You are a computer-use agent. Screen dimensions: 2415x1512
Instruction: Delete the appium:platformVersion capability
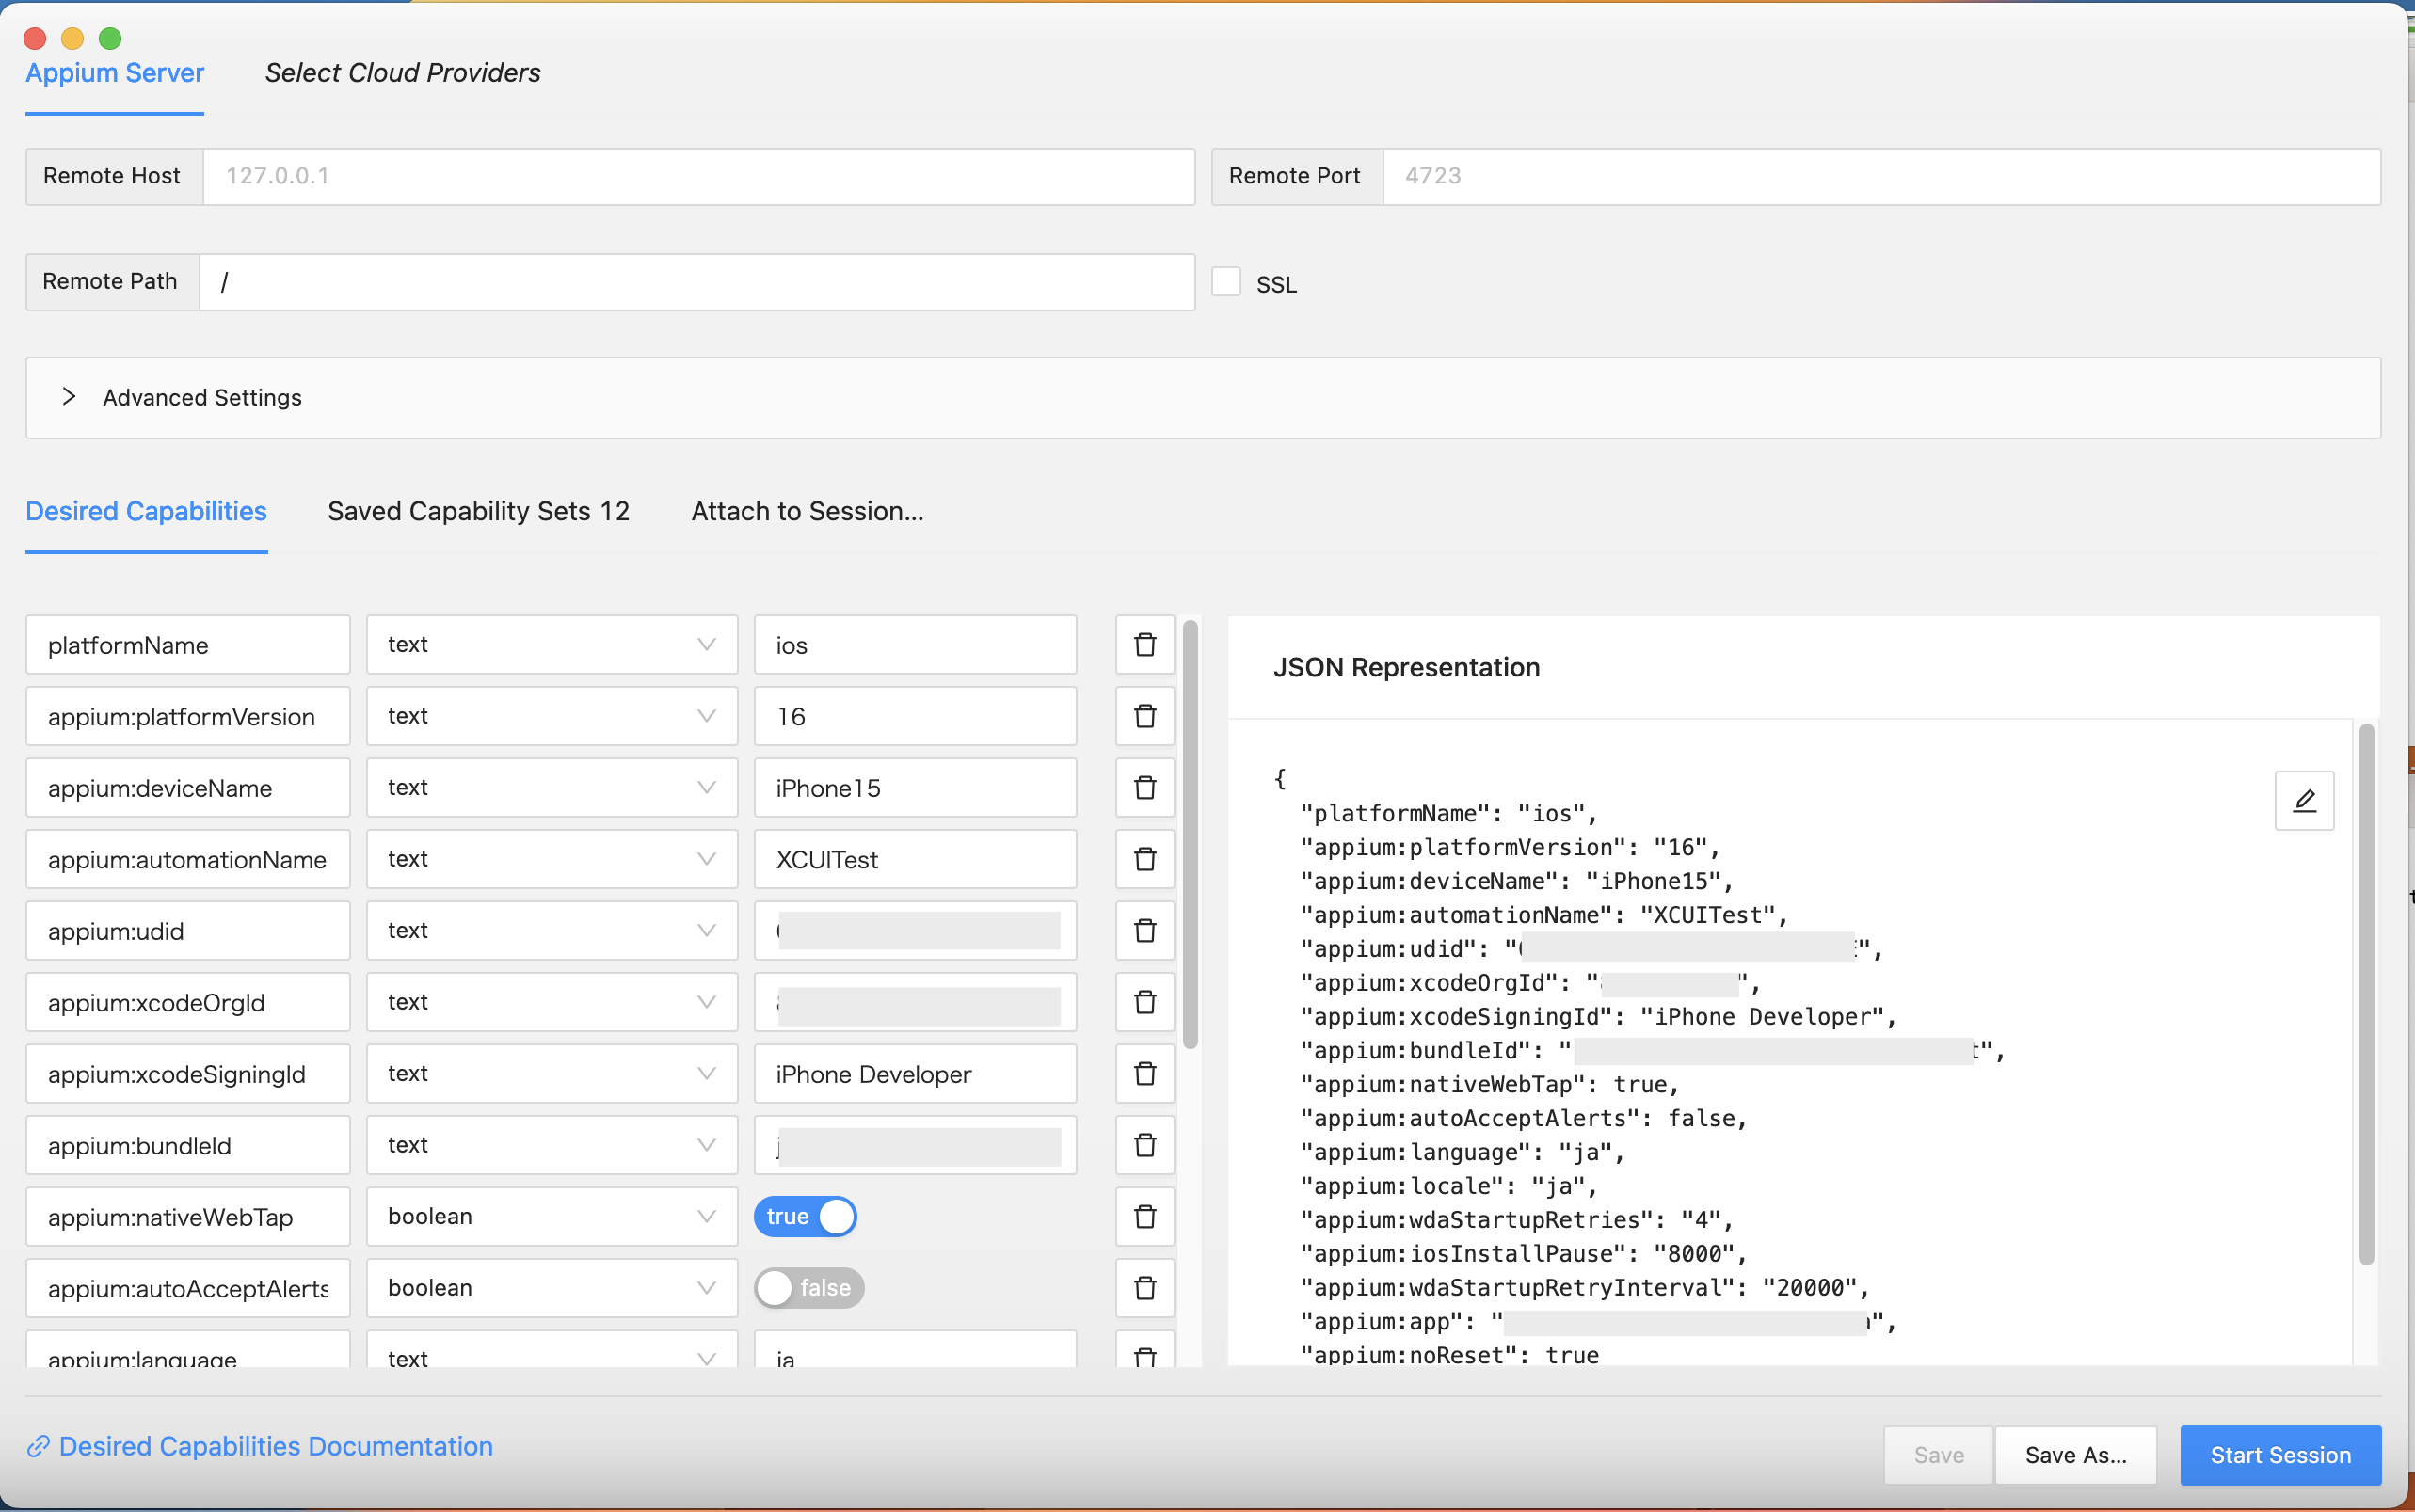click(x=1145, y=716)
